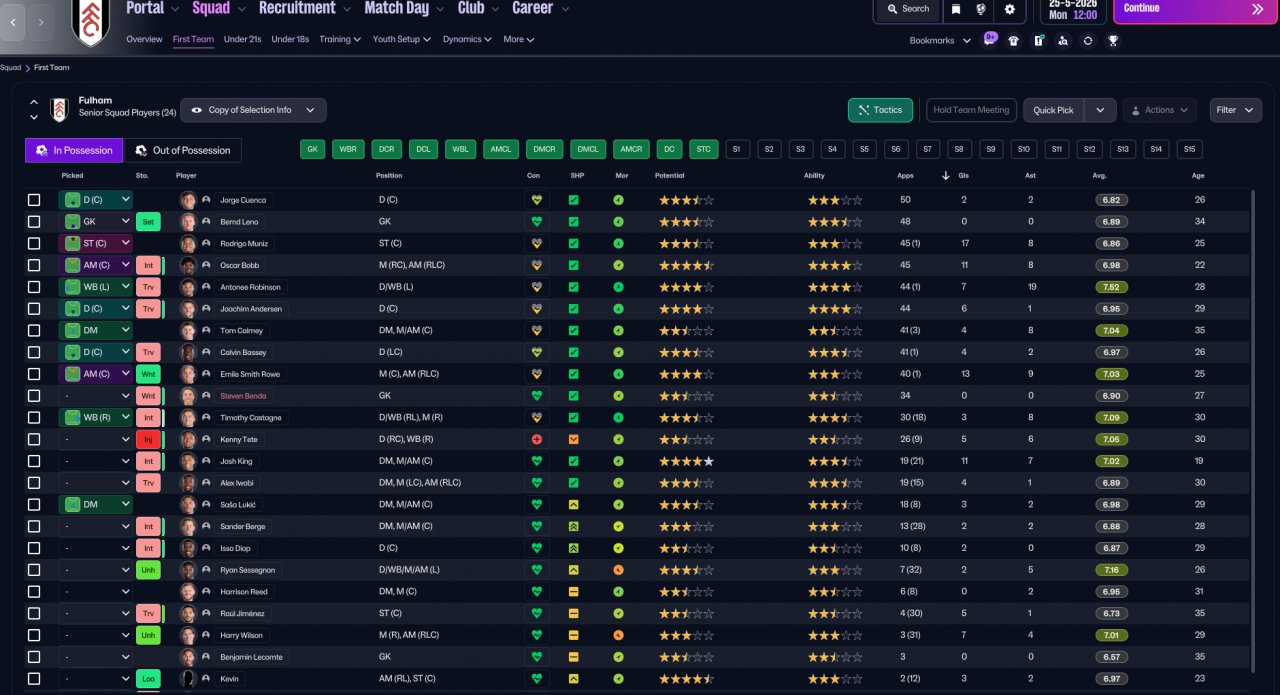Open the bookmark icon beside Search
Viewport: 1280px width, 695px height.
point(956,9)
